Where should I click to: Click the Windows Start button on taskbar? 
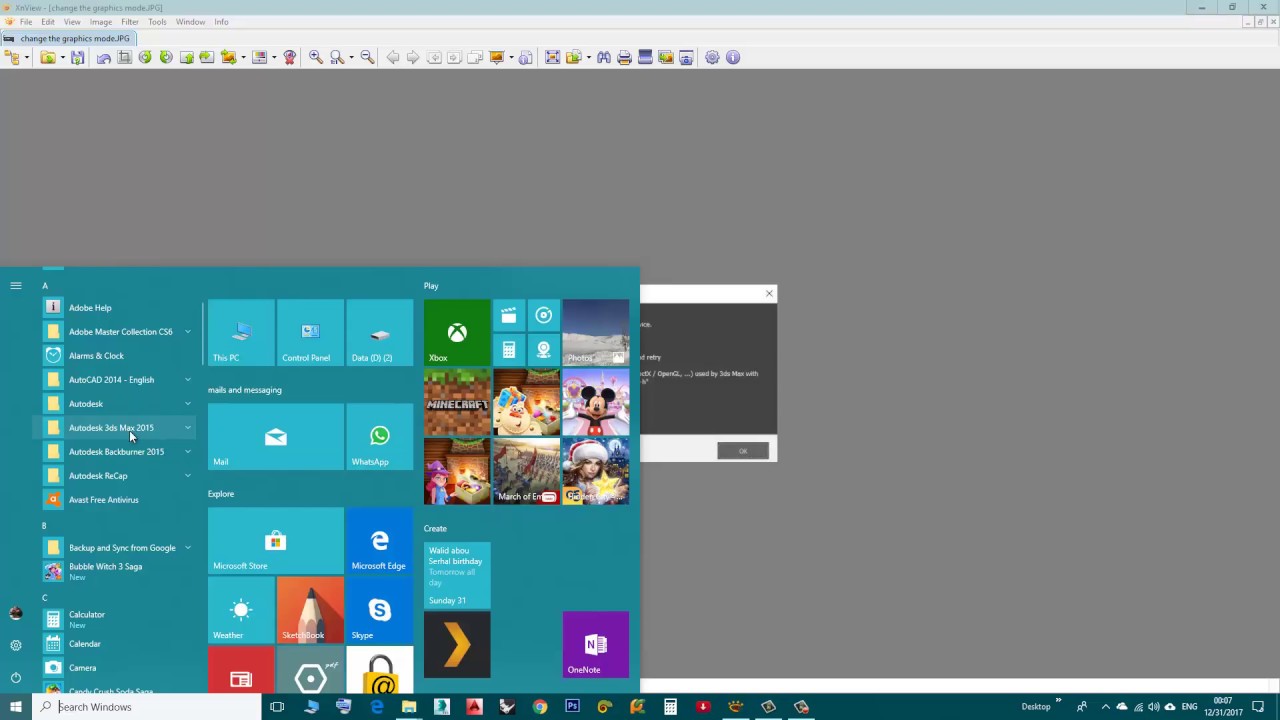point(15,707)
